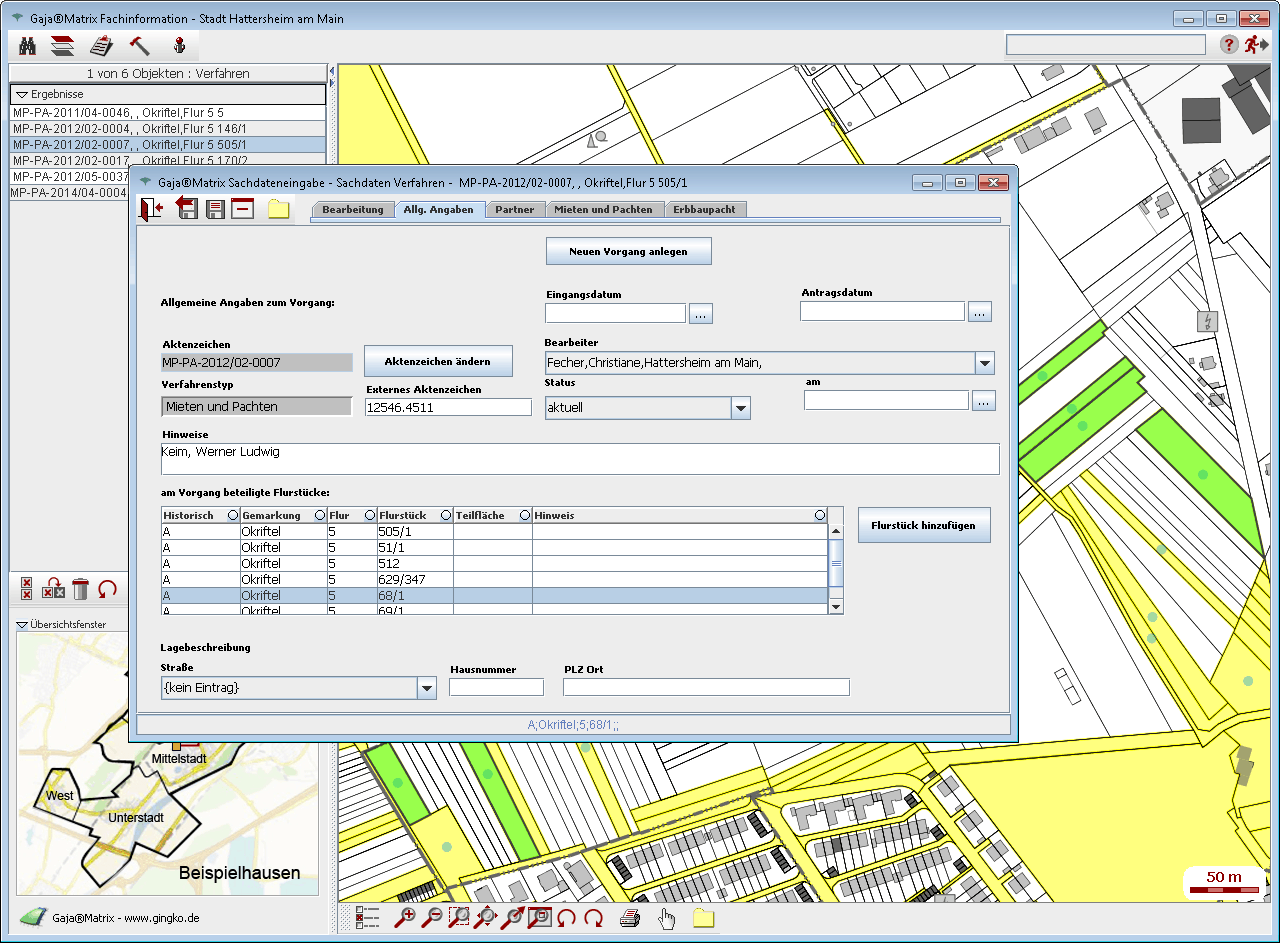Click the floppy disk save icon
The height and width of the screenshot is (943, 1280).
pyautogui.click(x=214, y=209)
